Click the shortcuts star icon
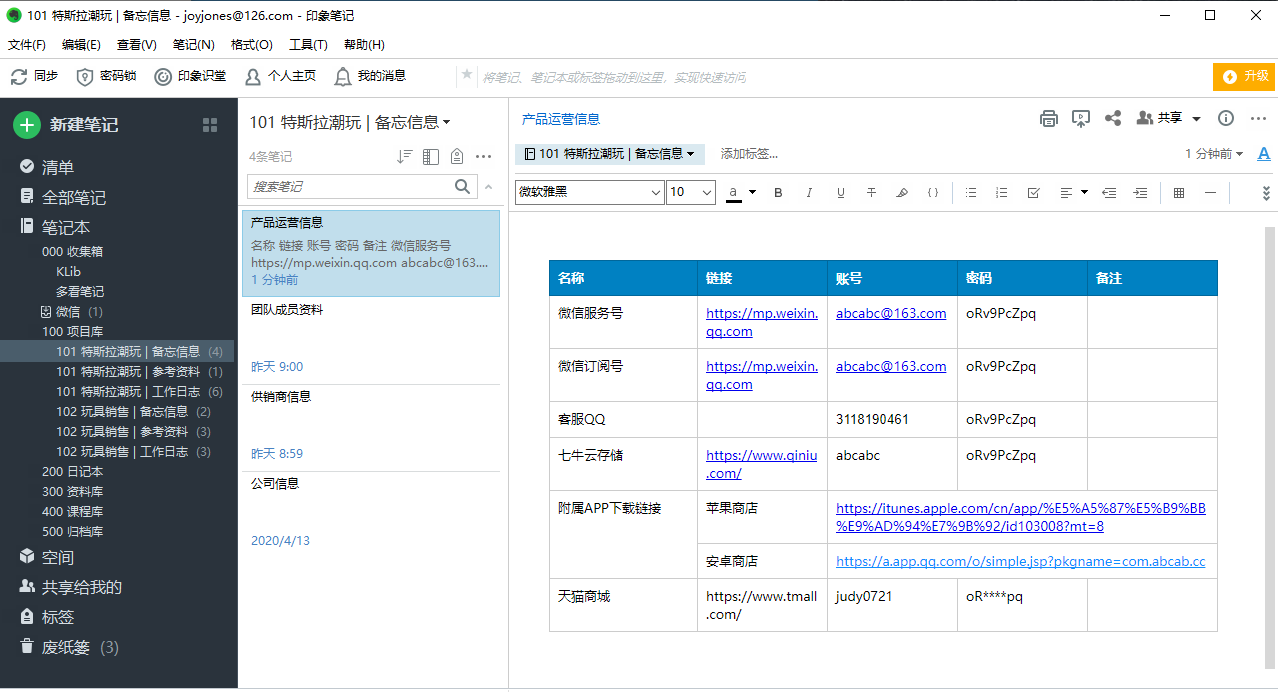Viewport: 1278px width, 692px height. (x=466, y=75)
